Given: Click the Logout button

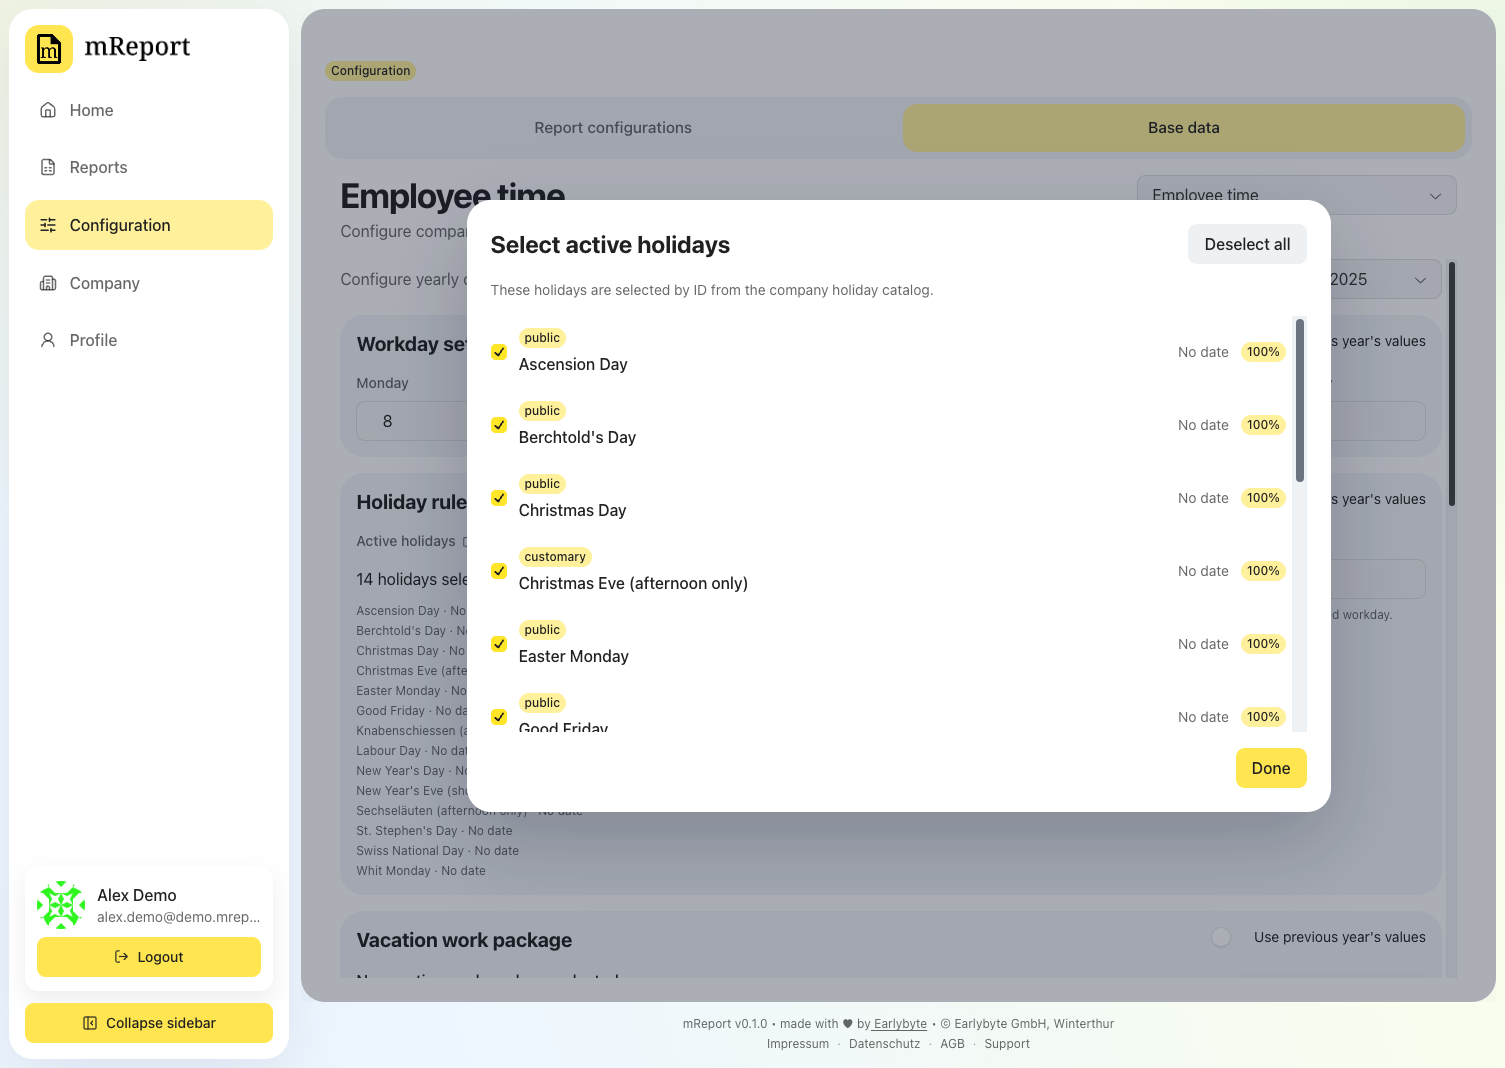Looking at the screenshot, I should (x=149, y=957).
